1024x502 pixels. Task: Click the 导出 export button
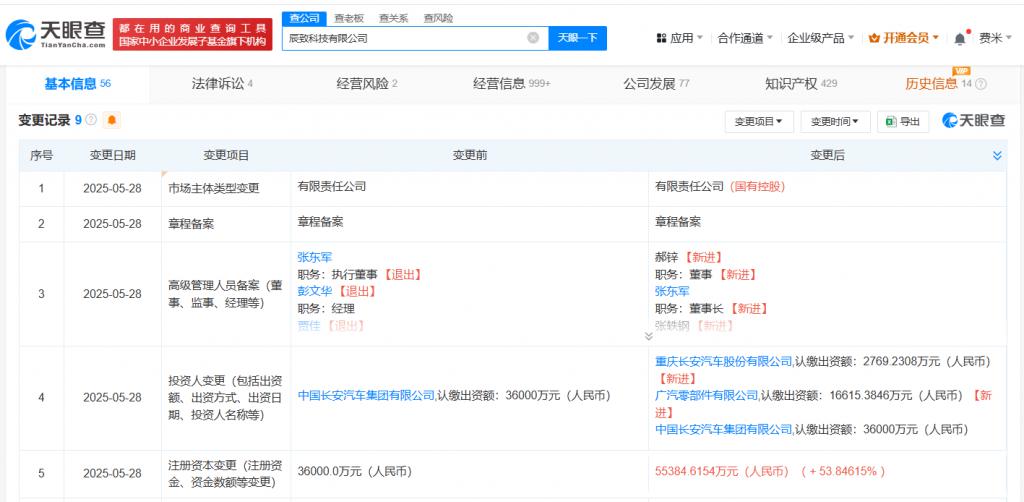903,121
